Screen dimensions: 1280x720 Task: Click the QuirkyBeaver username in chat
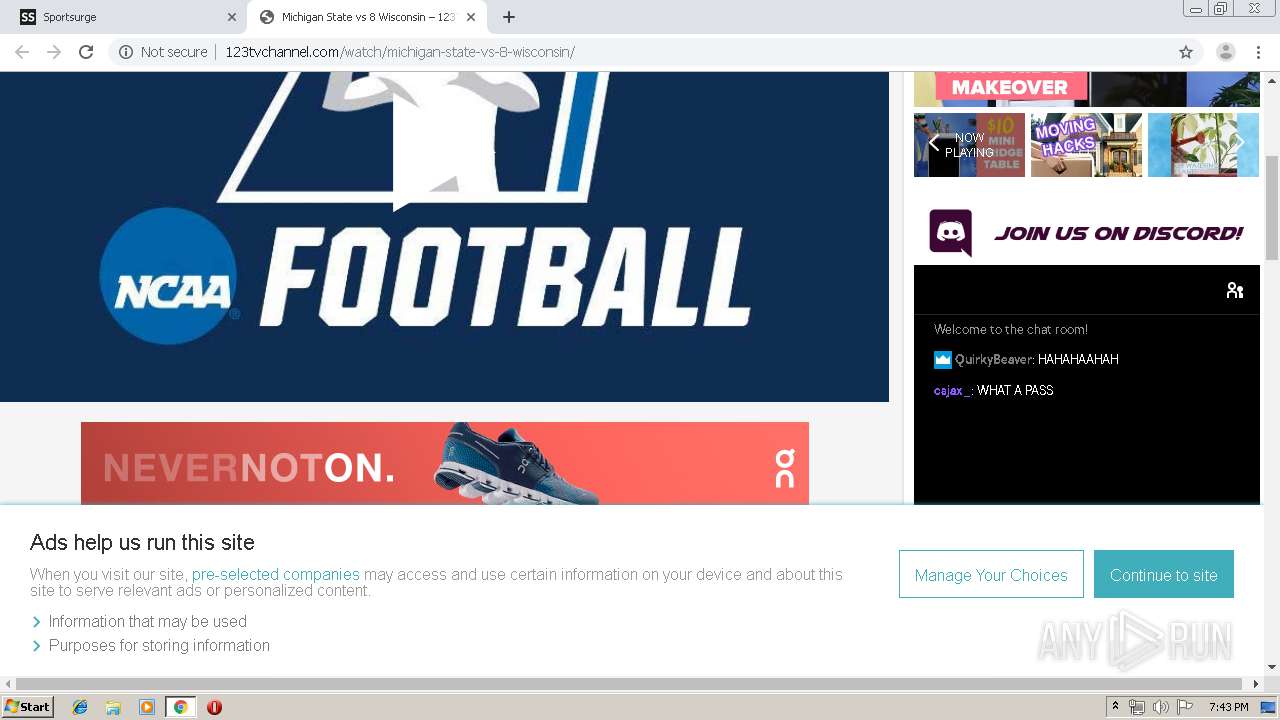pos(994,359)
